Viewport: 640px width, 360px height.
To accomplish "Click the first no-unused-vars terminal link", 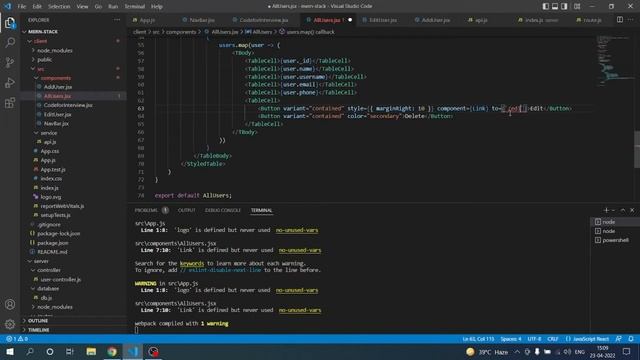I will point(297,230).
